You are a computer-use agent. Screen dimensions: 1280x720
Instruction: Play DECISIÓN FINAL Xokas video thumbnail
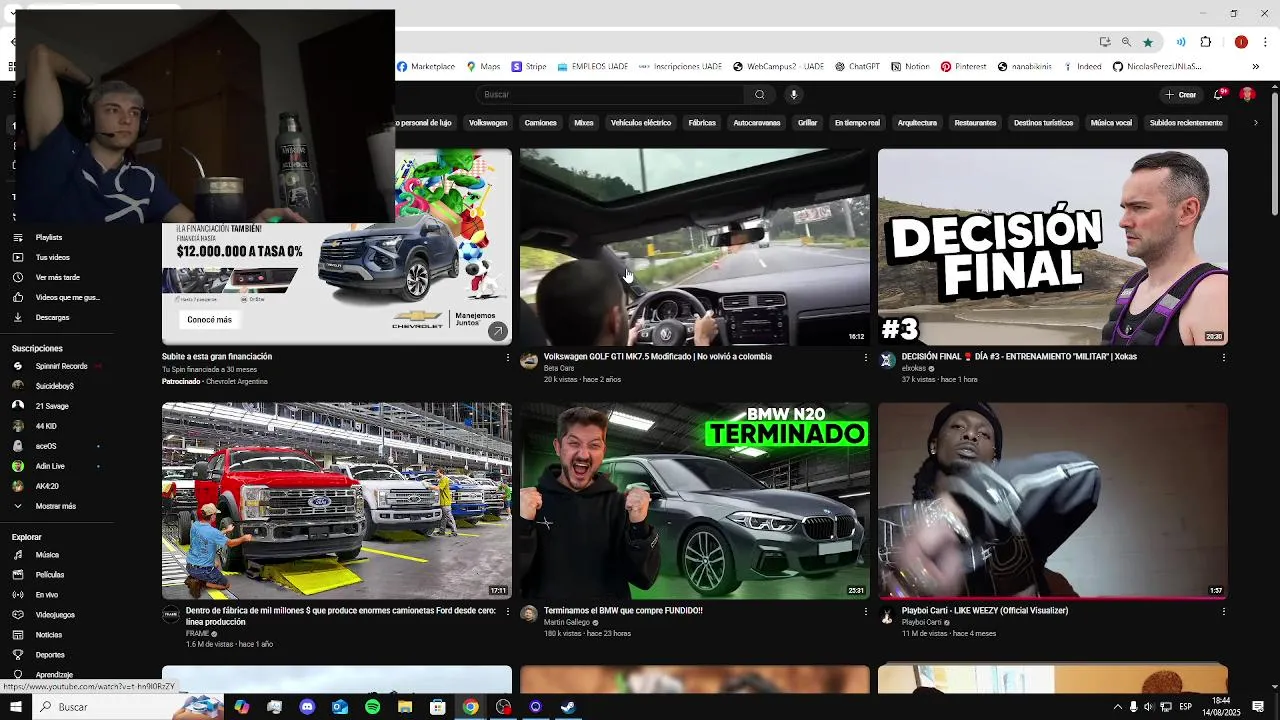pyautogui.click(x=1053, y=247)
